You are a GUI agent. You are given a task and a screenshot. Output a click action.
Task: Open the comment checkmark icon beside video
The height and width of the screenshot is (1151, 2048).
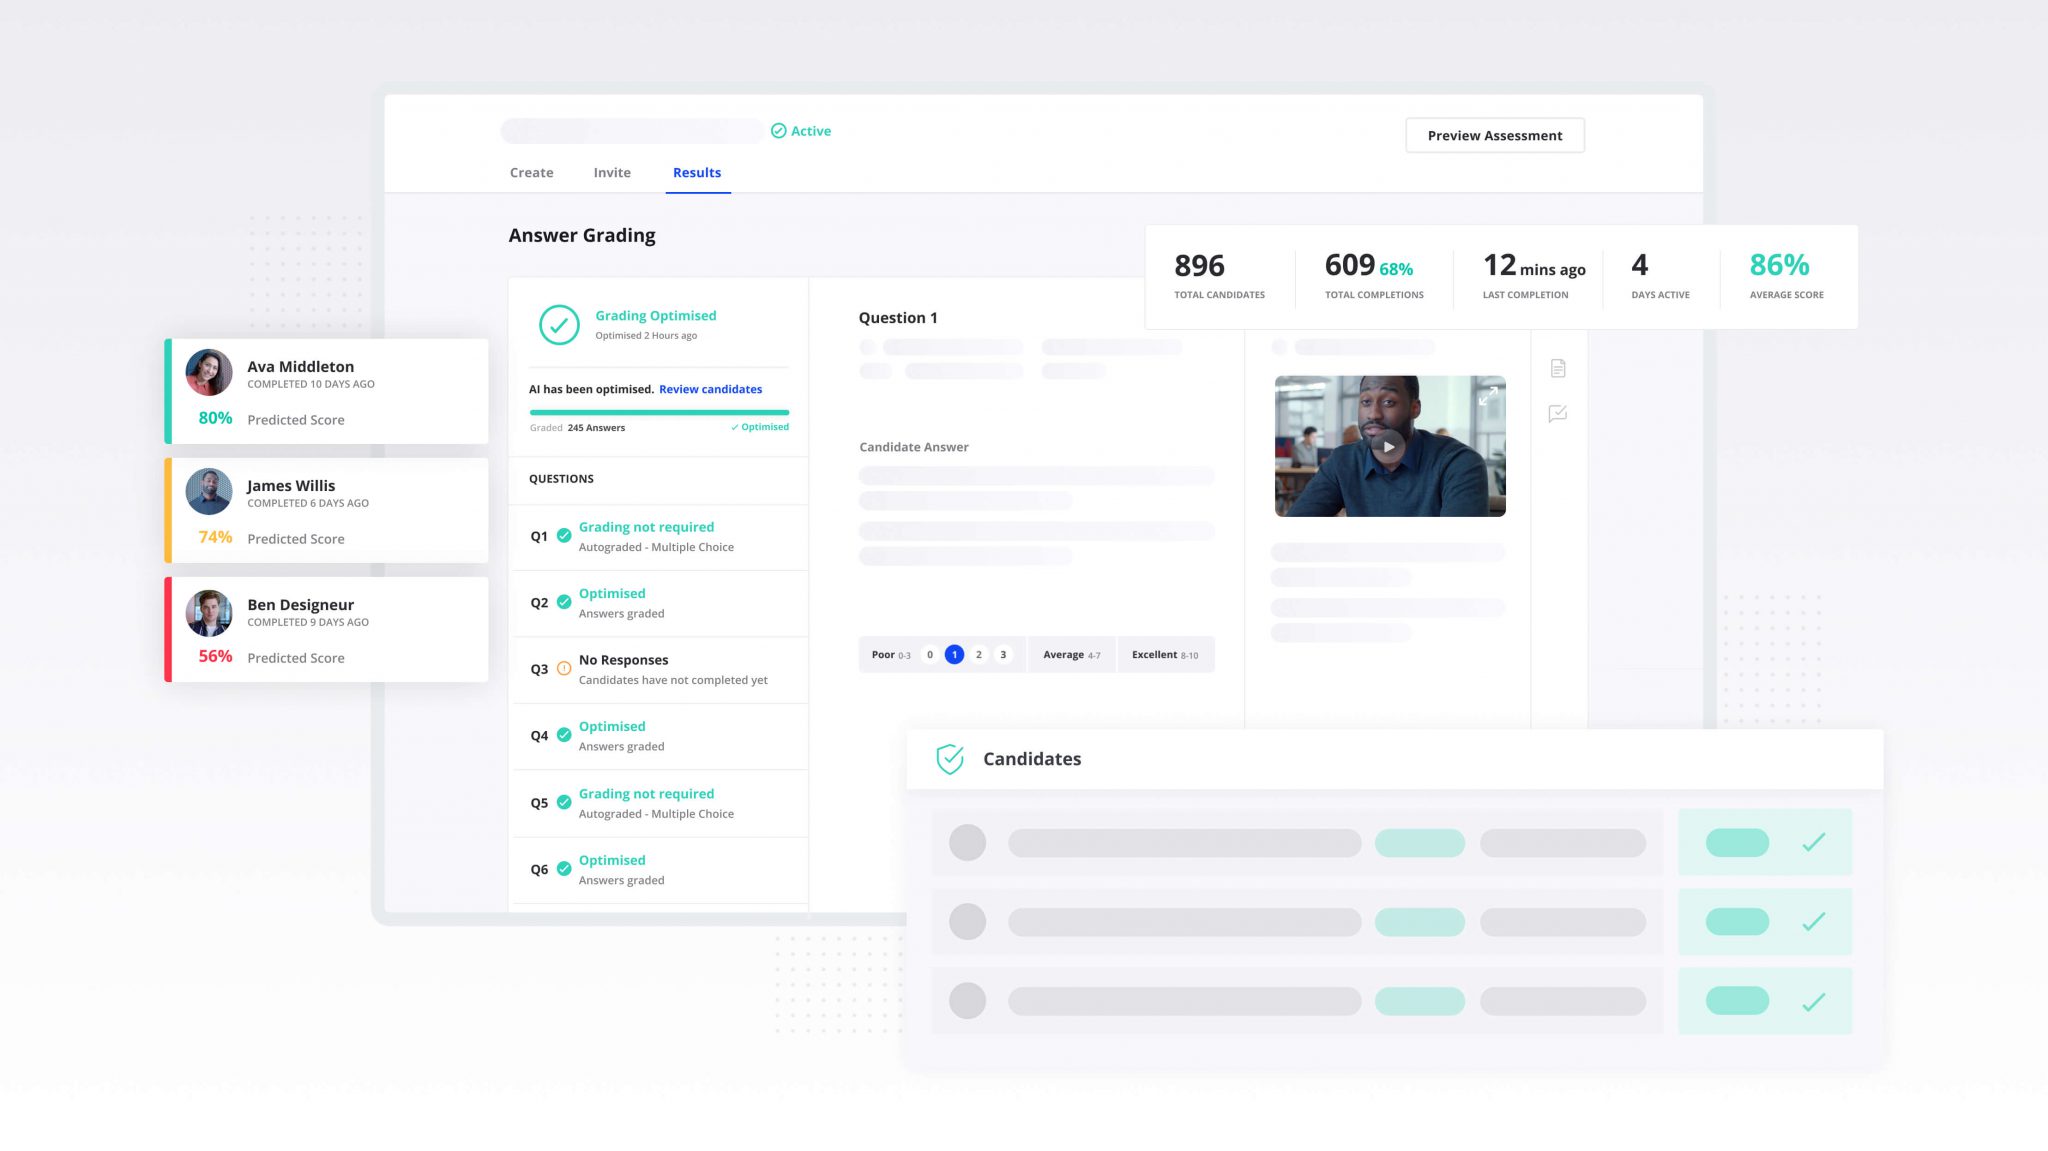click(x=1558, y=413)
